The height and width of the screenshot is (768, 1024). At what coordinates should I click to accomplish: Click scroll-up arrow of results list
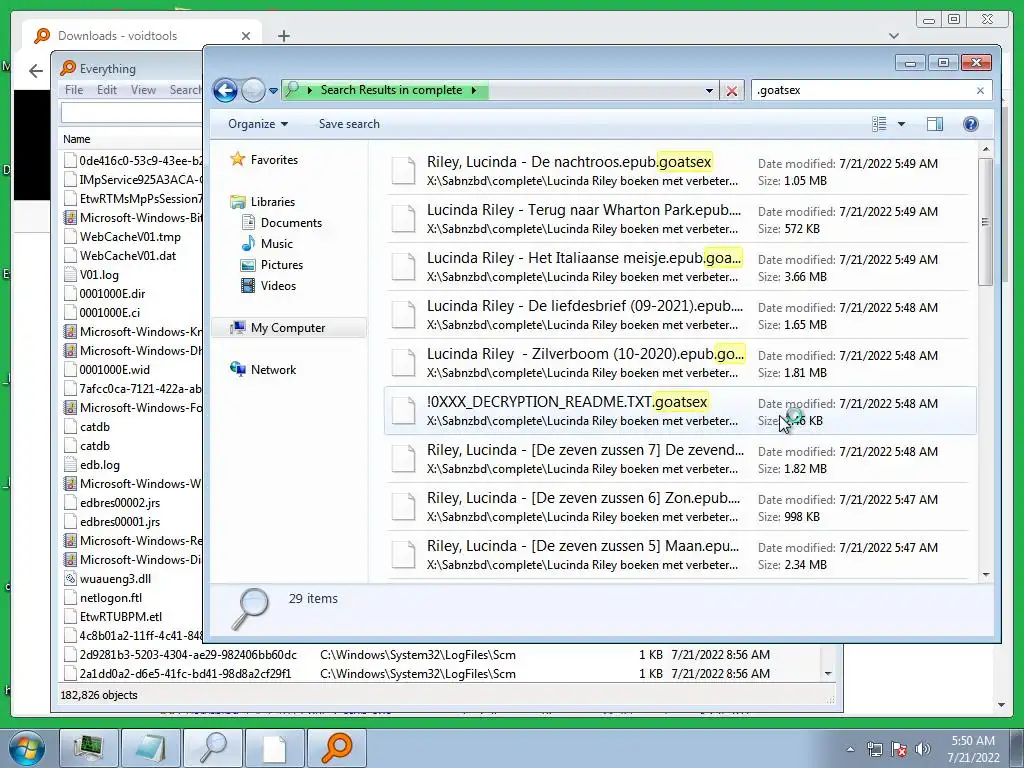point(985,150)
